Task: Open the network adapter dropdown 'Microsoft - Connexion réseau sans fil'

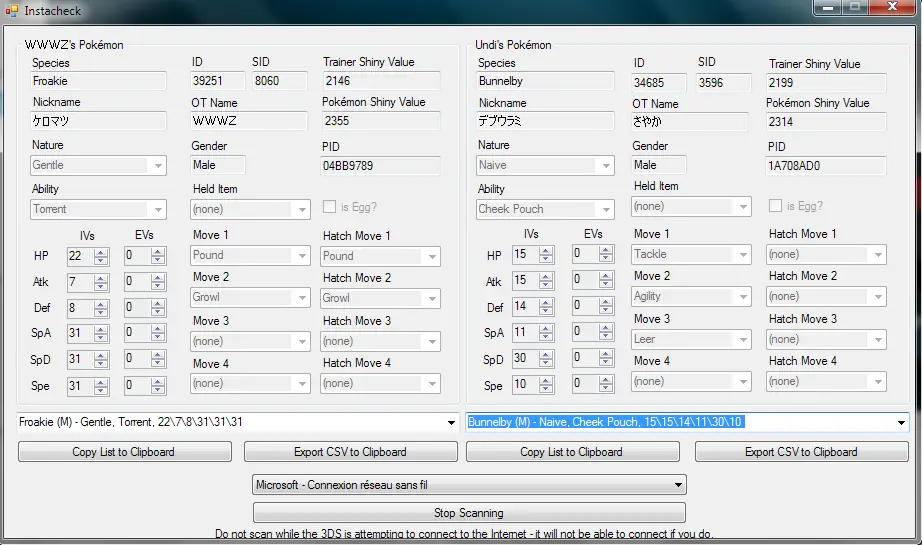Action: pyautogui.click(x=469, y=485)
